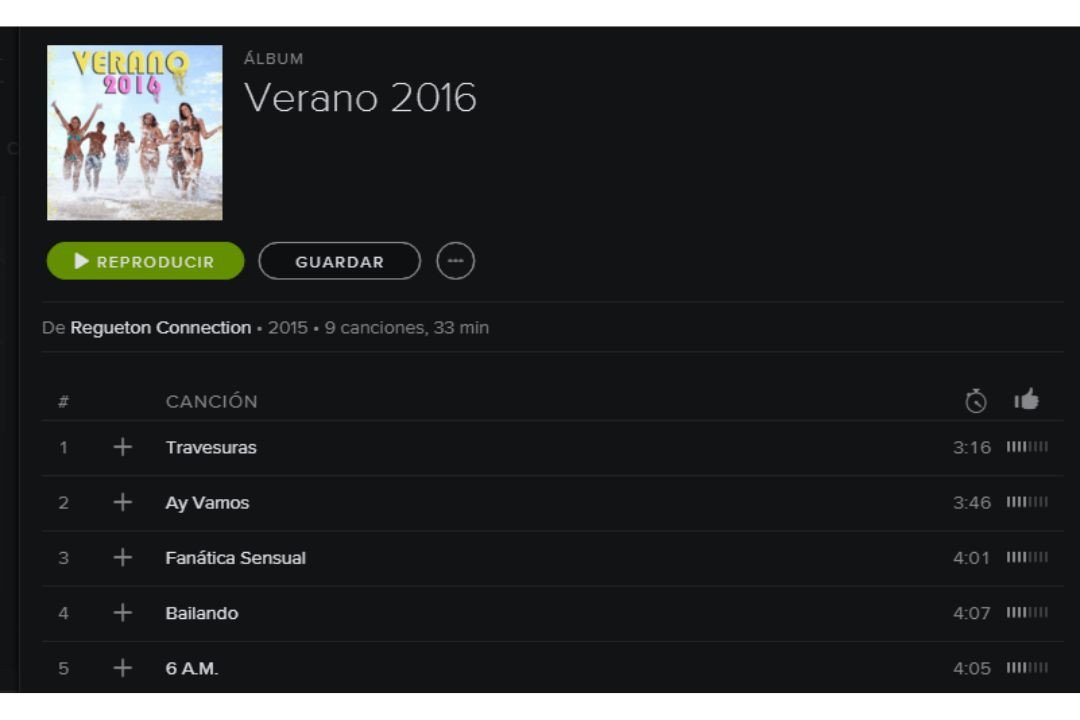Click the Verano 2016 album cover

[x=135, y=133]
